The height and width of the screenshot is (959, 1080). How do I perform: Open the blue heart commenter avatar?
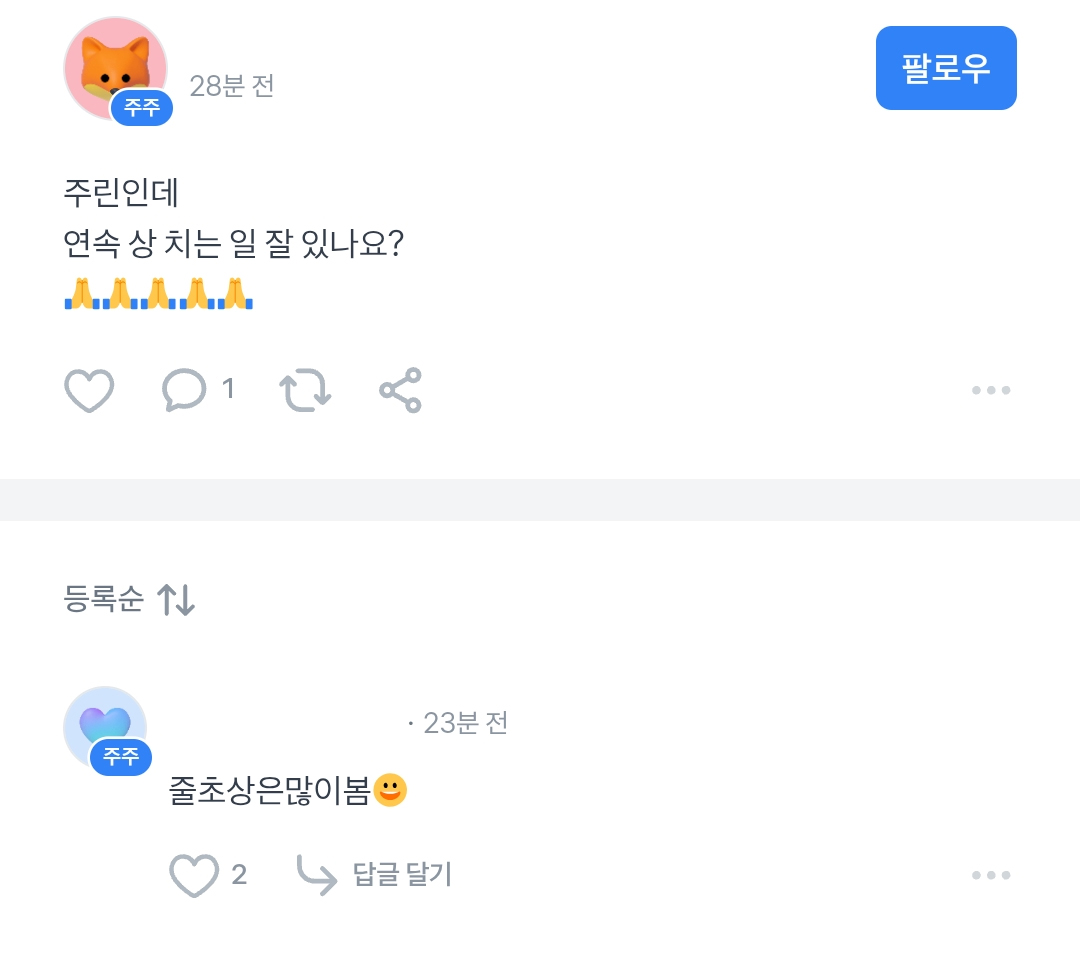tap(105, 721)
